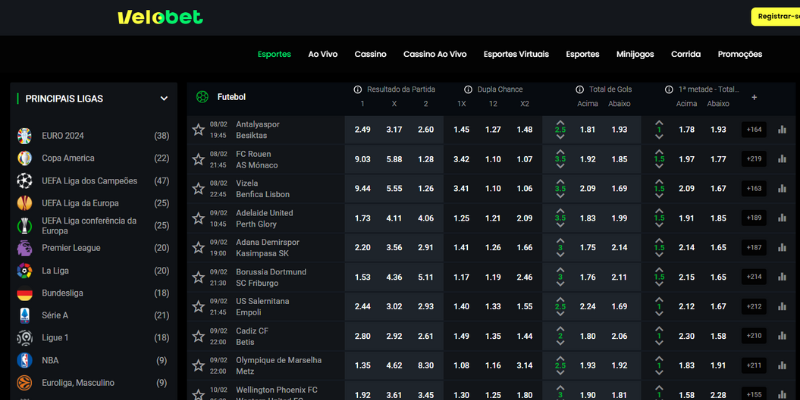Favorite Borussia Dortmund vs SC Friburgo
800x400 pixels.
pos(198,278)
